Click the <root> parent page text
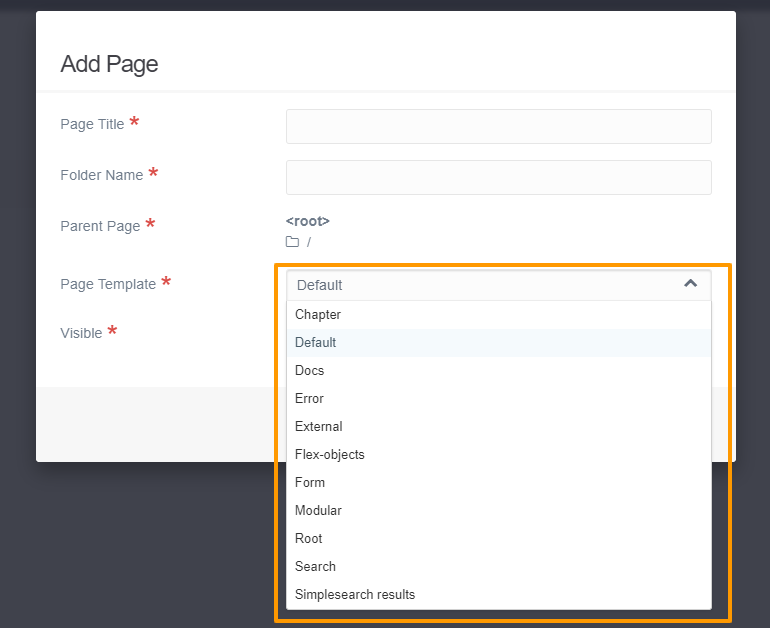Image resolution: width=770 pixels, height=628 pixels. click(x=307, y=221)
